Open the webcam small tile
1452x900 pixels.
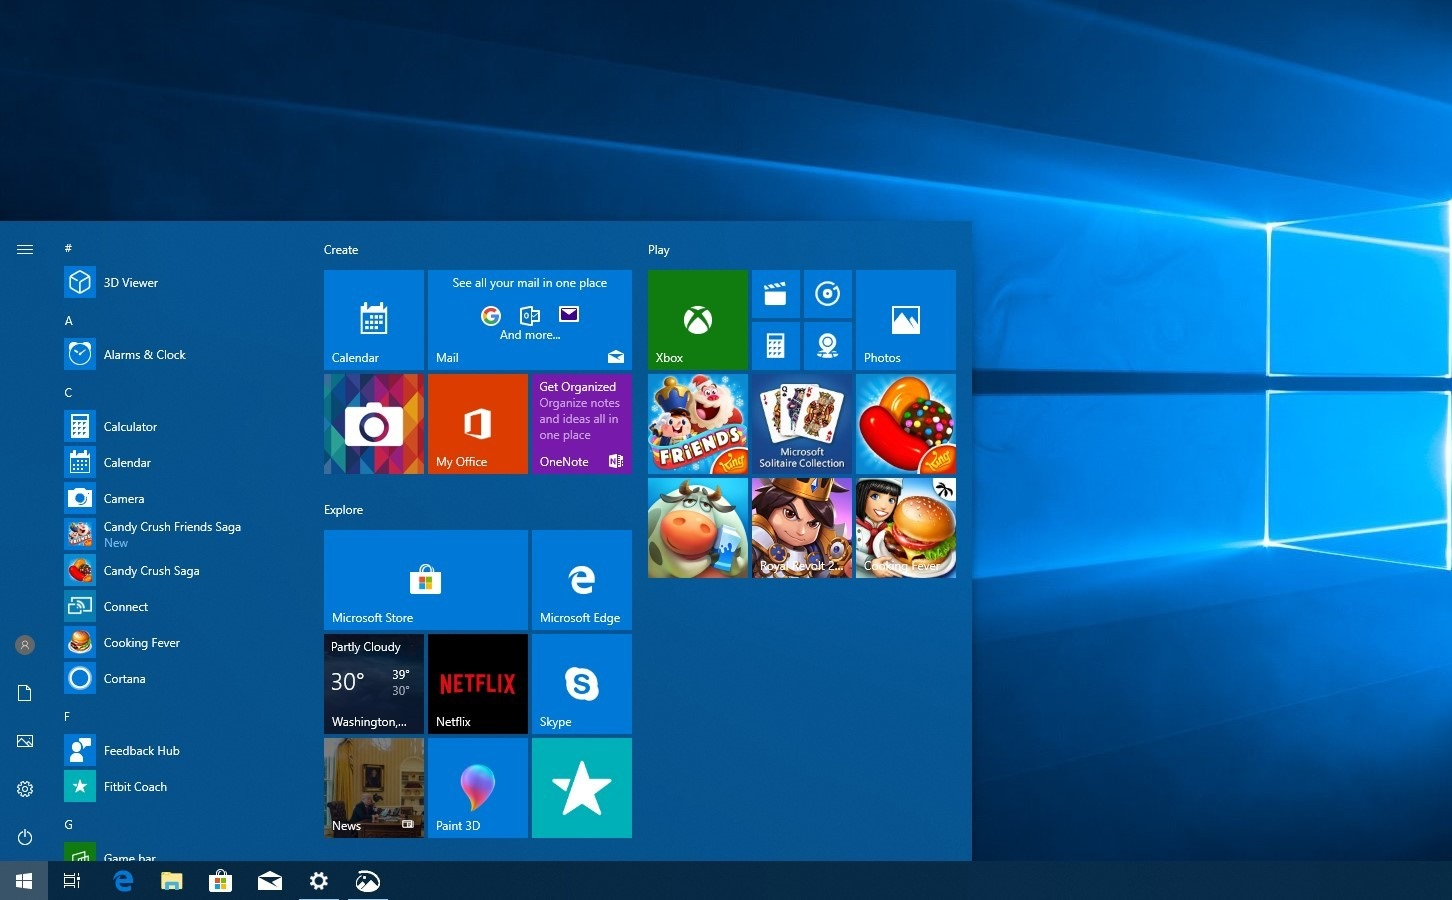(828, 346)
